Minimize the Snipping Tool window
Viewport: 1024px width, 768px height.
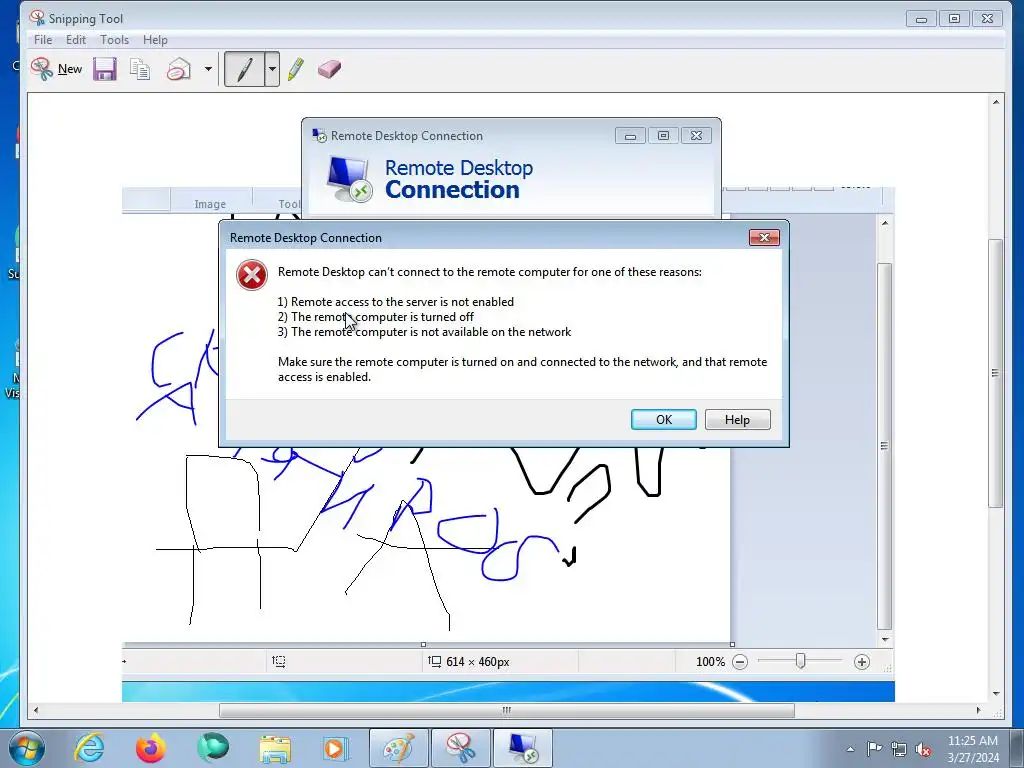click(x=921, y=19)
